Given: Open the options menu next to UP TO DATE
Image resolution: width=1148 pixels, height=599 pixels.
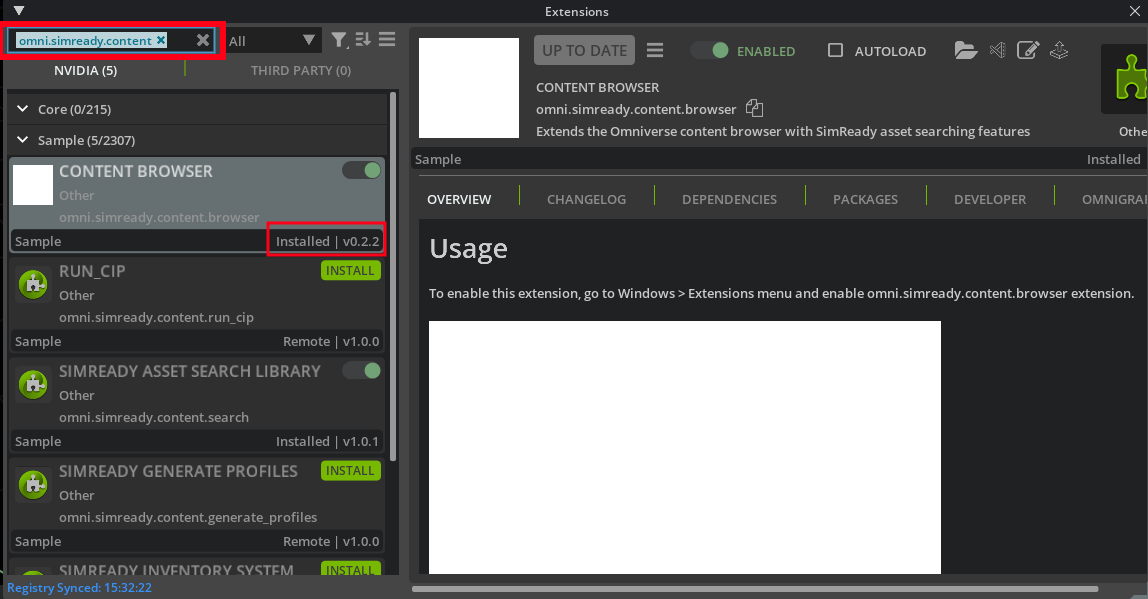Looking at the screenshot, I should (x=656, y=49).
